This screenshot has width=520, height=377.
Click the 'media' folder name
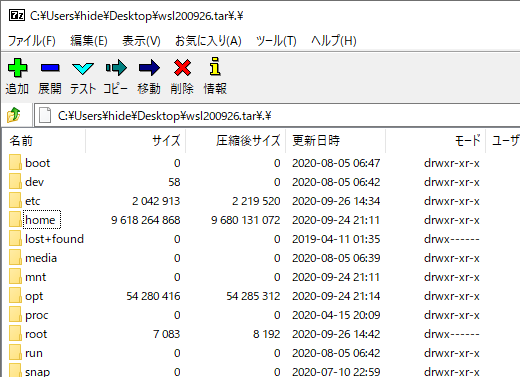(41, 258)
